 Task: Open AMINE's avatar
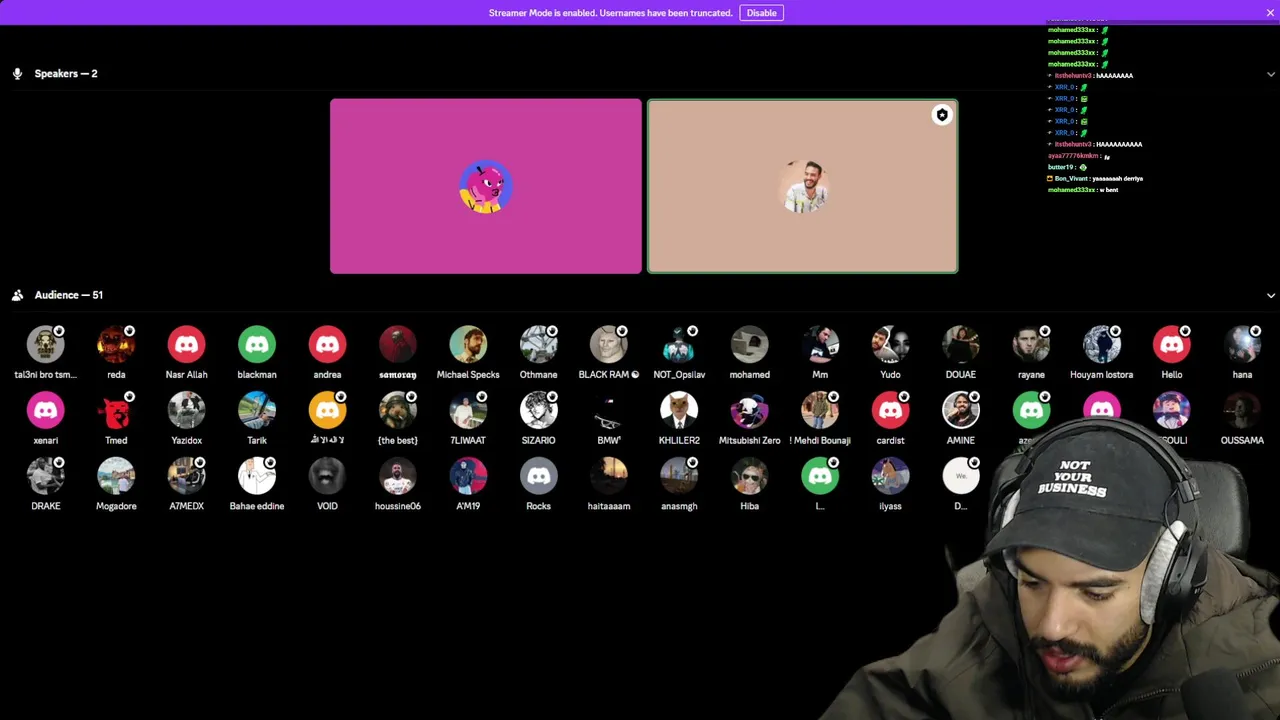pos(960,411)
